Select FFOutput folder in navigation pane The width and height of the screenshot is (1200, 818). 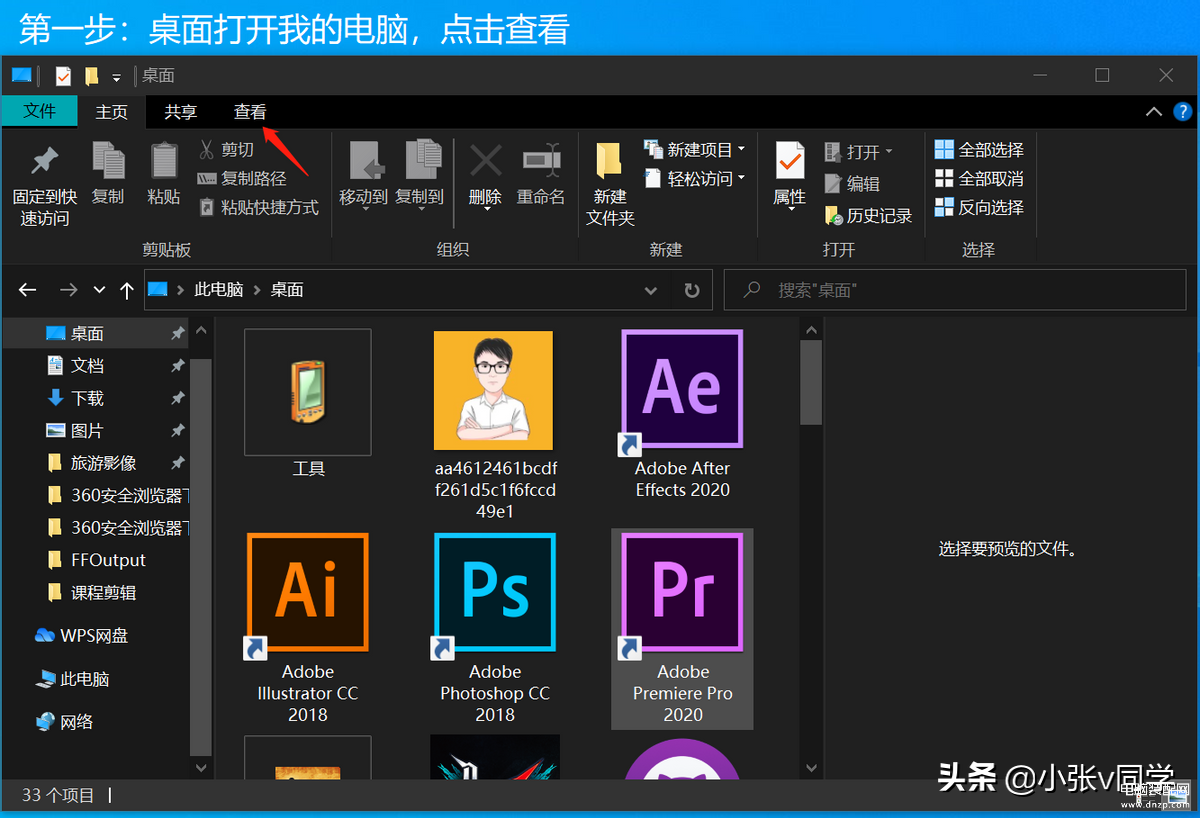pyautogui.click(x=95, y=560)
